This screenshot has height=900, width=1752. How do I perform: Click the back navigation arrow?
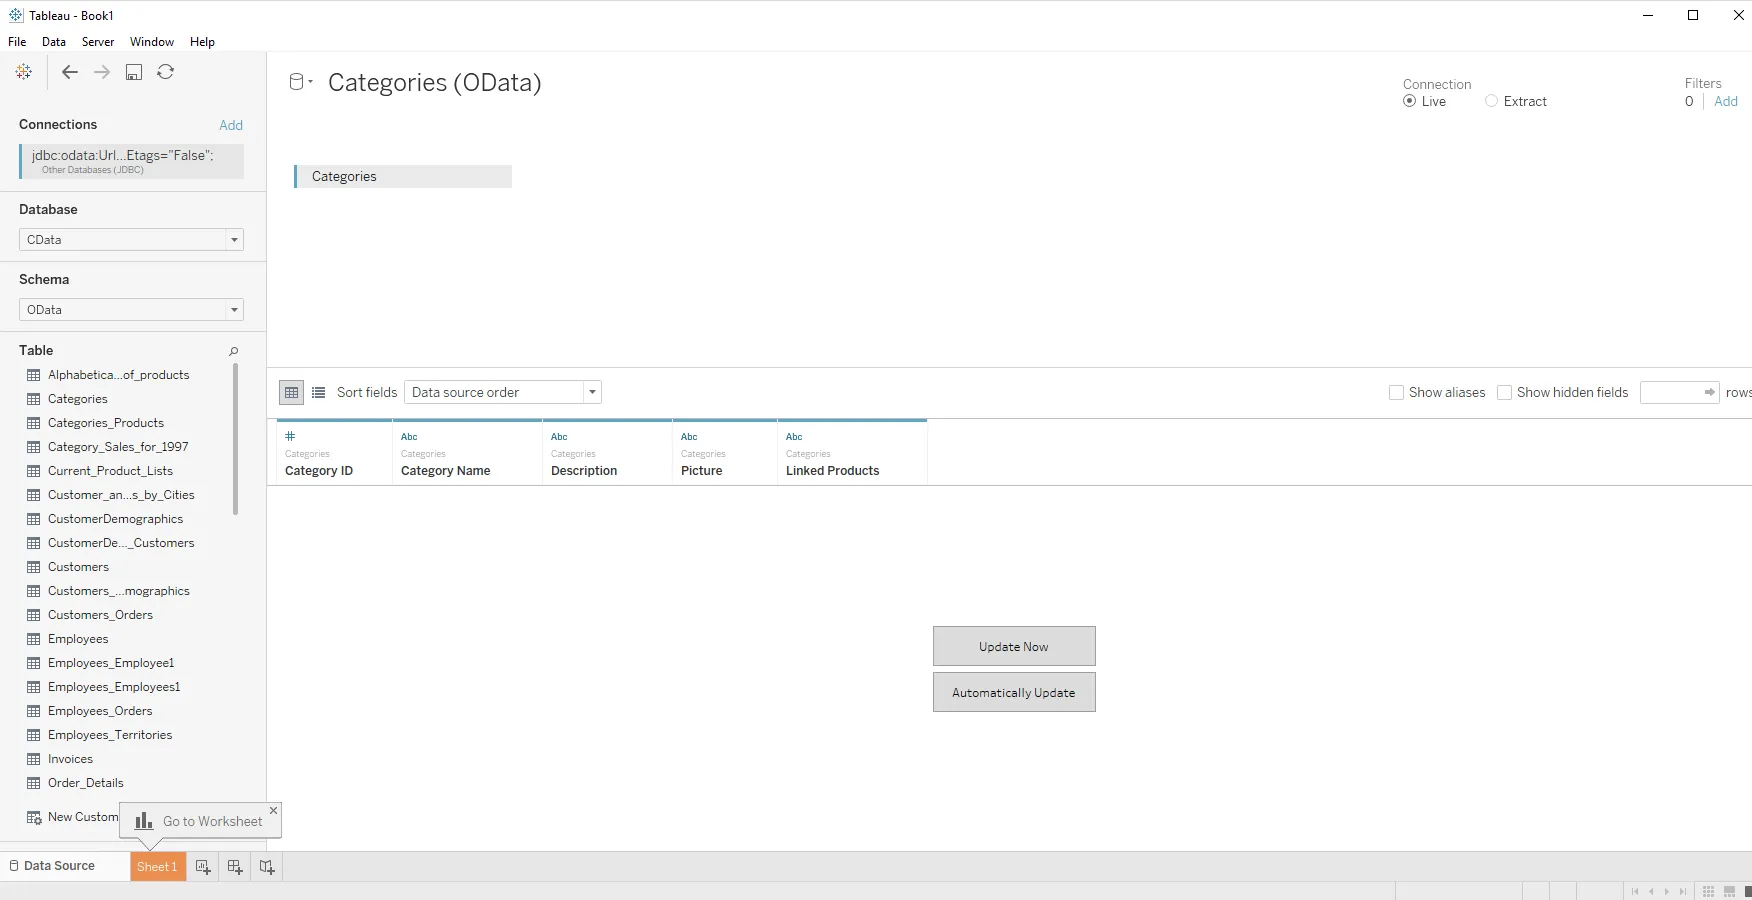(x=69, y=72)
